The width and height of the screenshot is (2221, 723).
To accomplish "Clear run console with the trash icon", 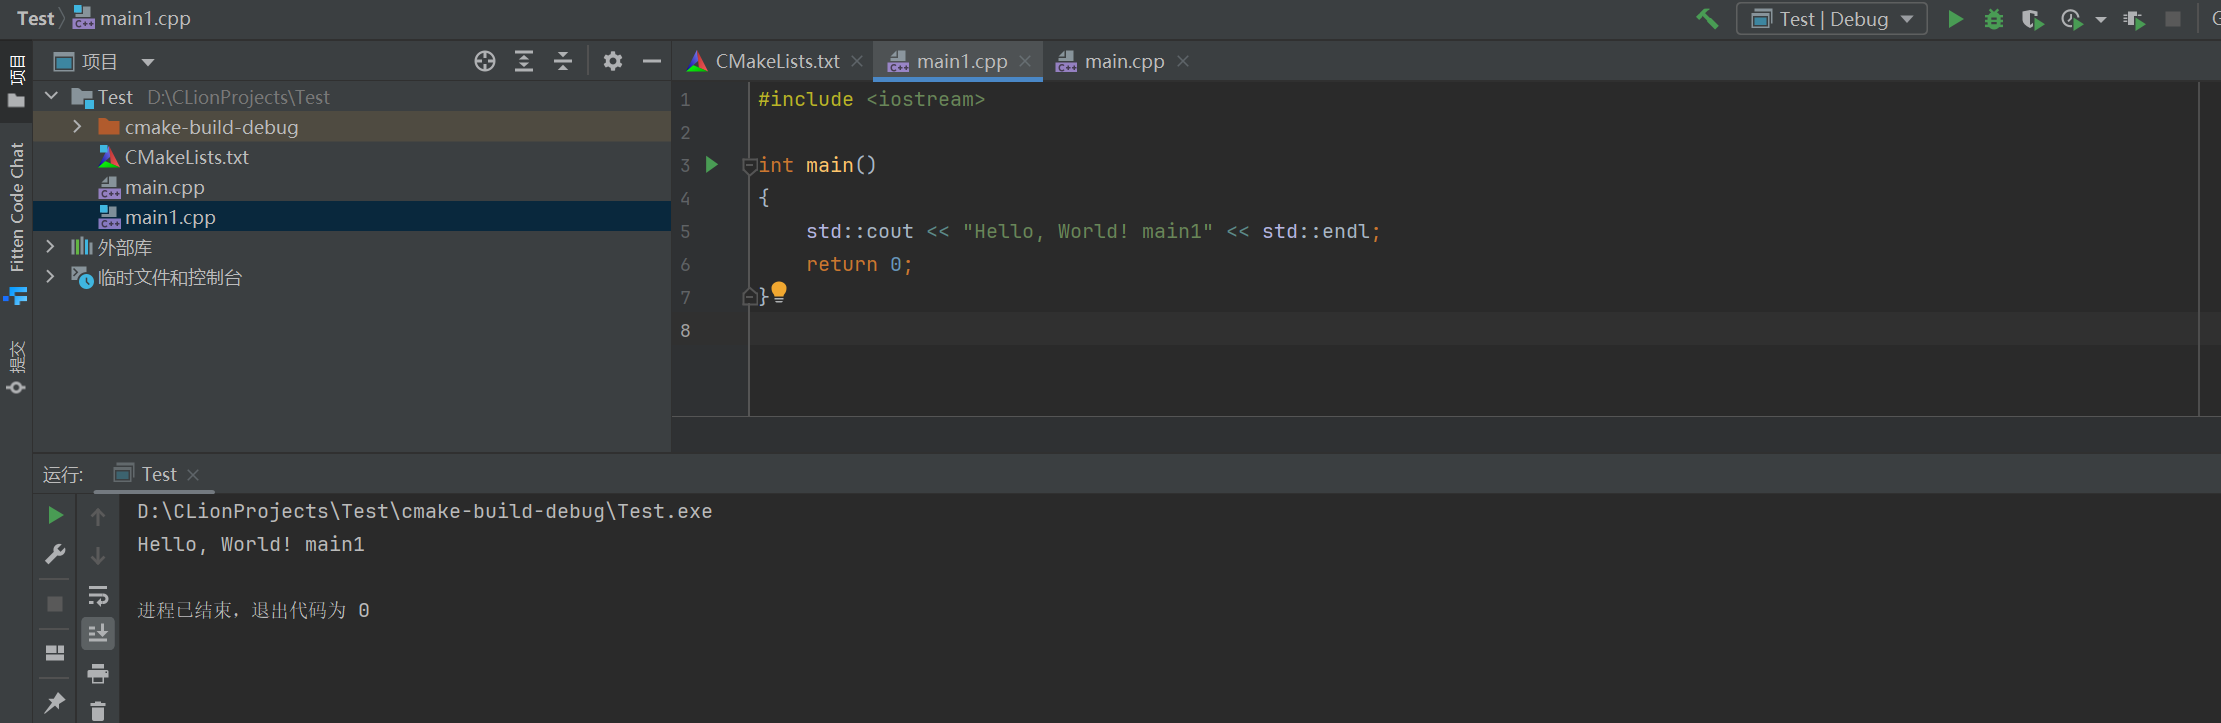I will pos(98,711).
